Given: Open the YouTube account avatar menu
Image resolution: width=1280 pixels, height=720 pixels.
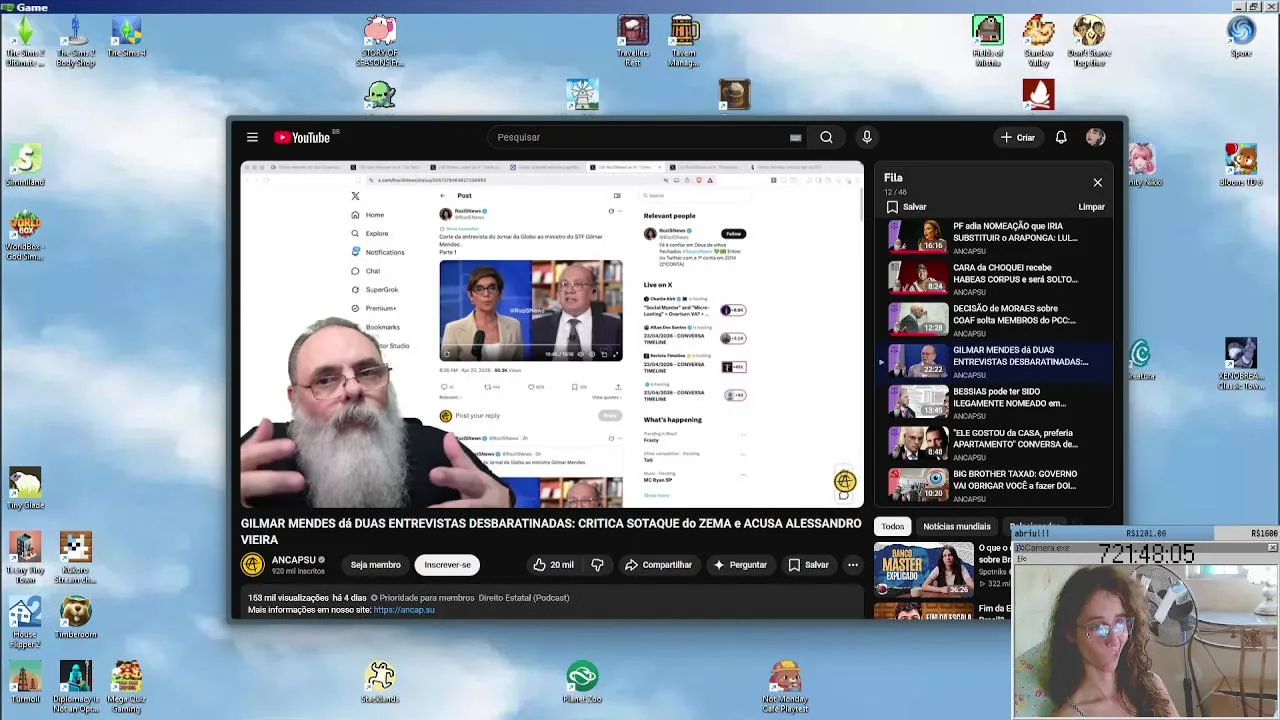Looking at the screenshot, I should tap(1096, 137).
